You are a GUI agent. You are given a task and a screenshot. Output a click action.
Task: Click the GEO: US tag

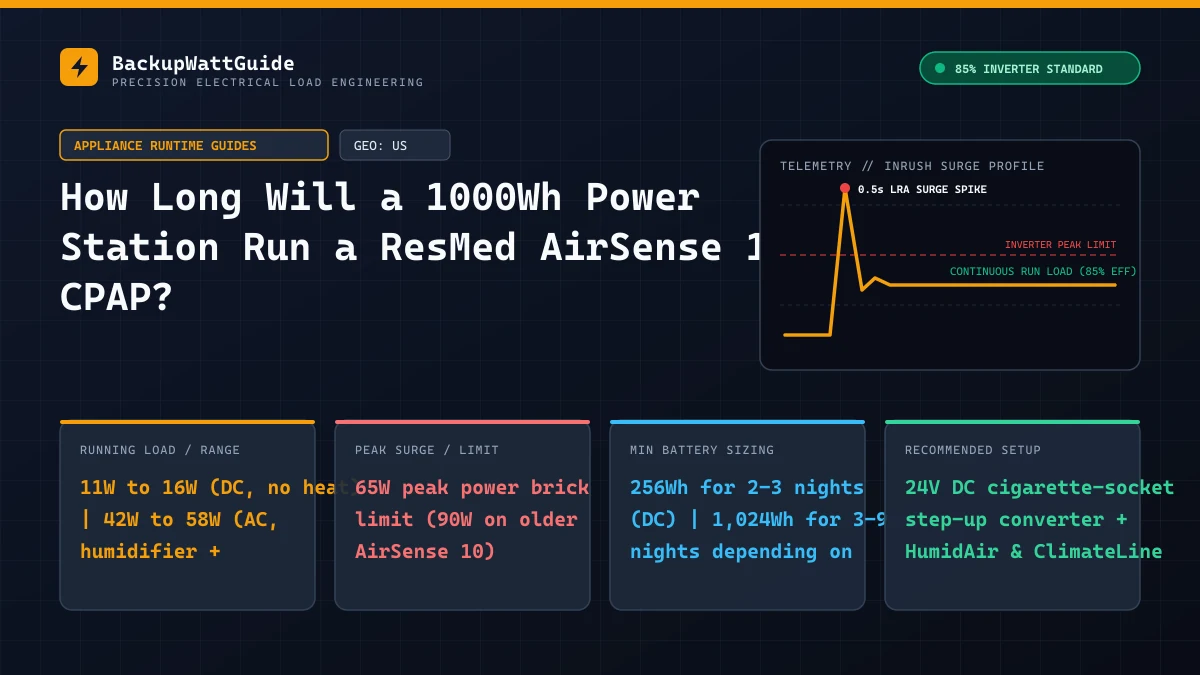(x=395, y=145)
